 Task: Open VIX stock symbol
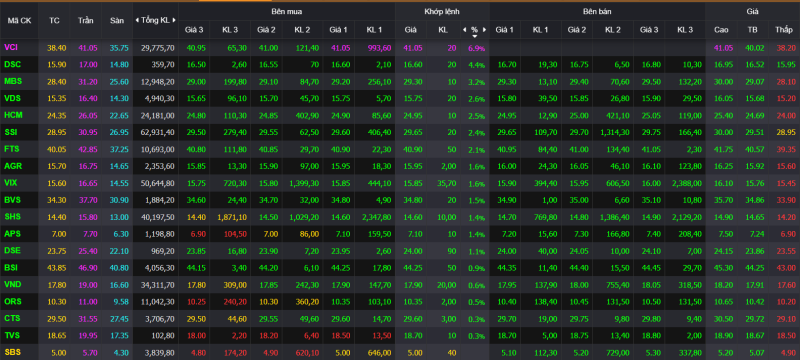point(11,183)
